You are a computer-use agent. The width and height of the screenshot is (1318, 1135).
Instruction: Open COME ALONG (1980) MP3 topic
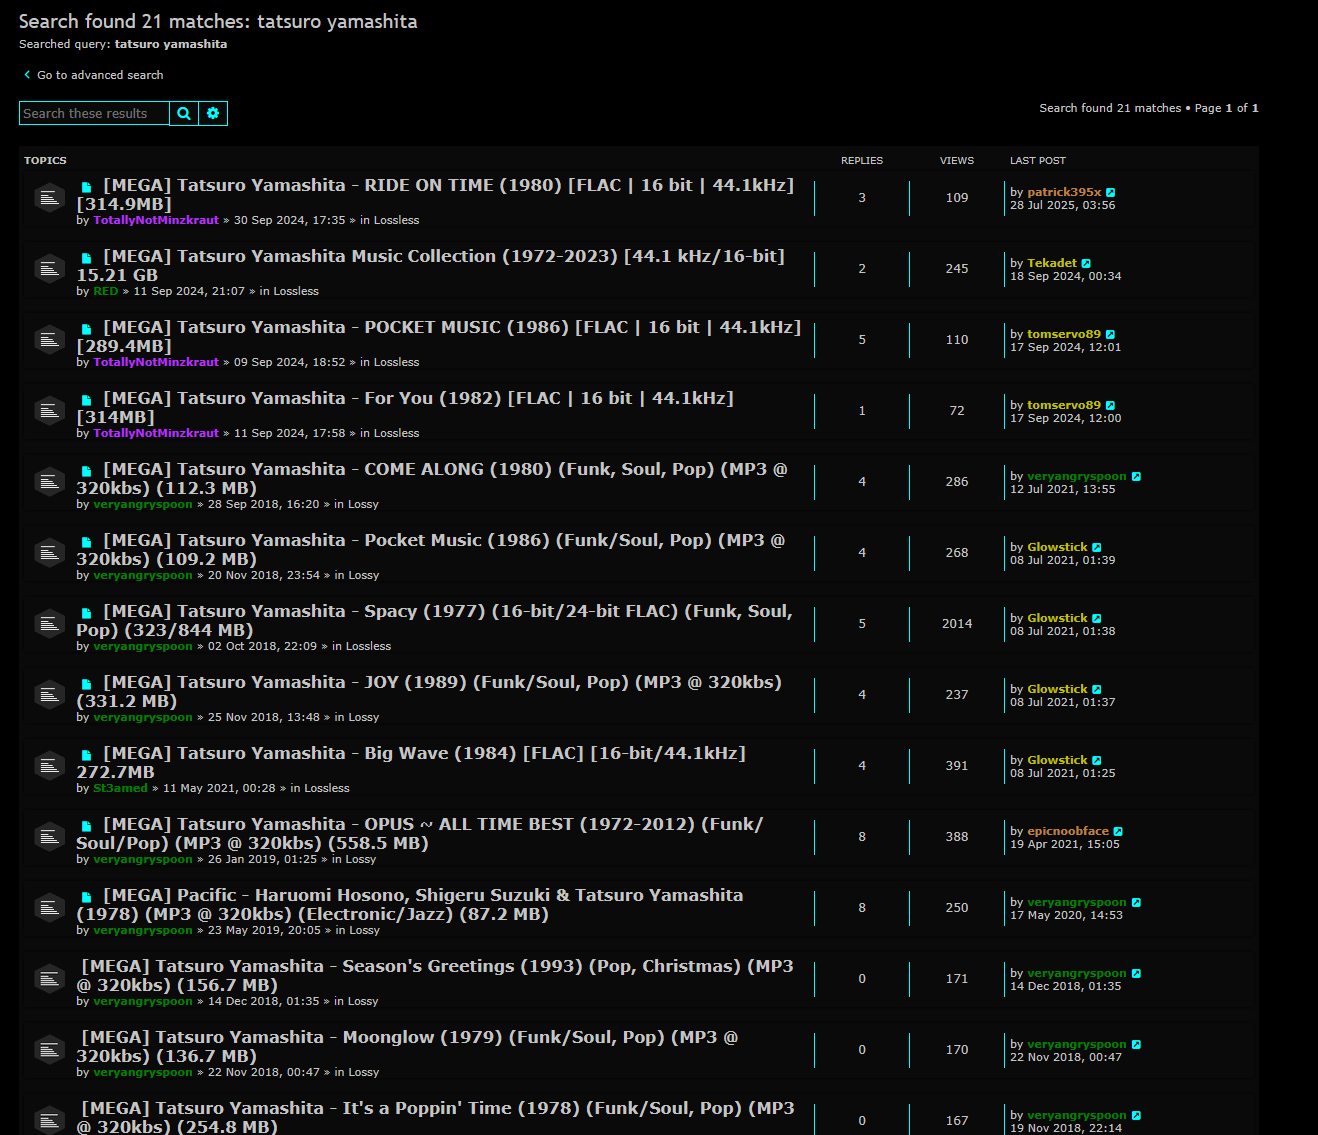432,479
